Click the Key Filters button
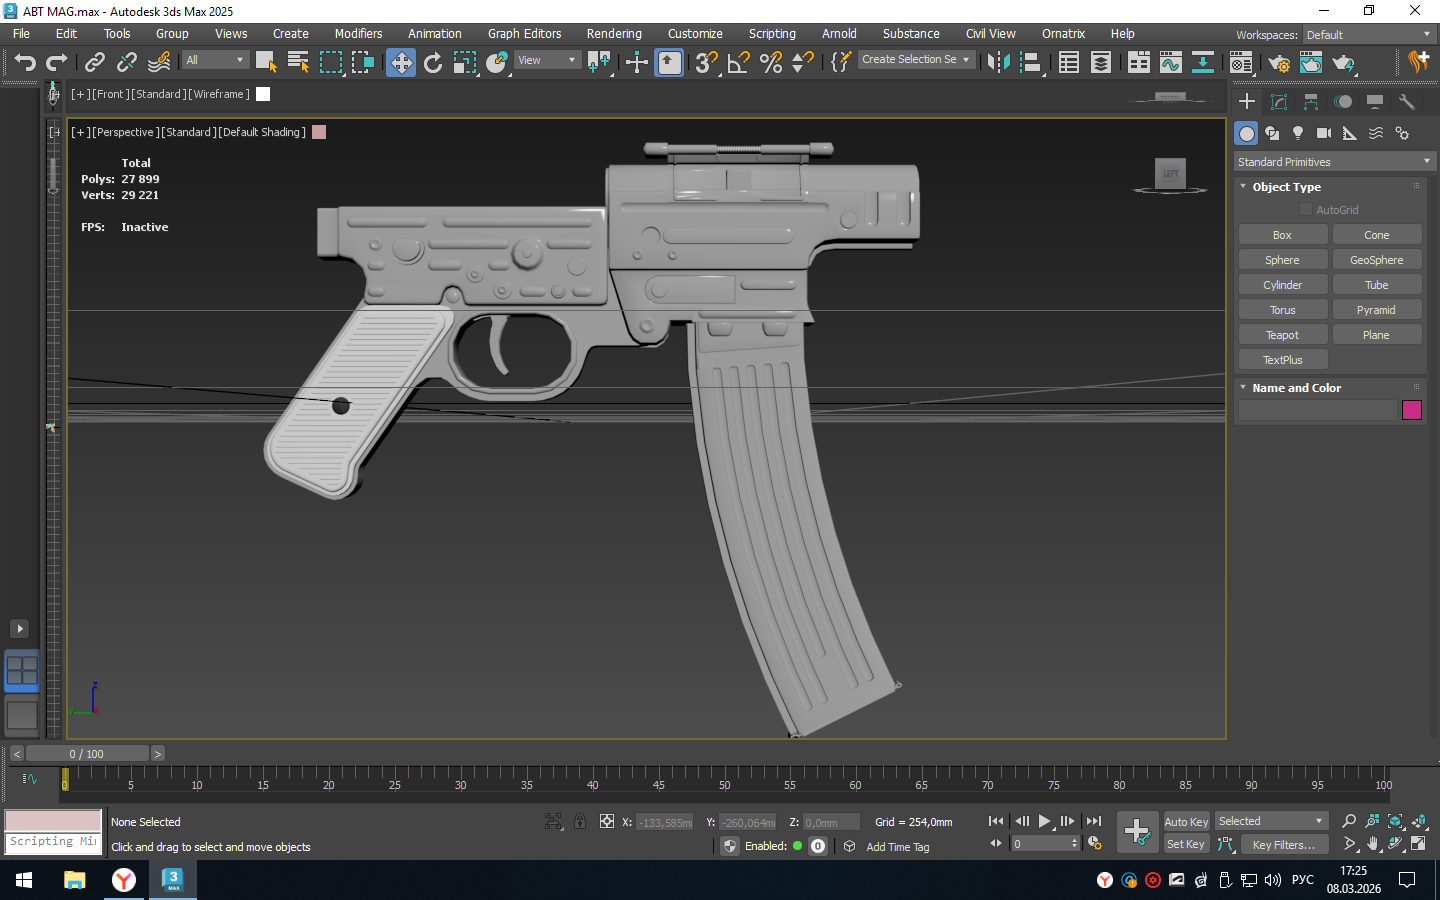This screenshot has height=900, width=1440. 1283,845
